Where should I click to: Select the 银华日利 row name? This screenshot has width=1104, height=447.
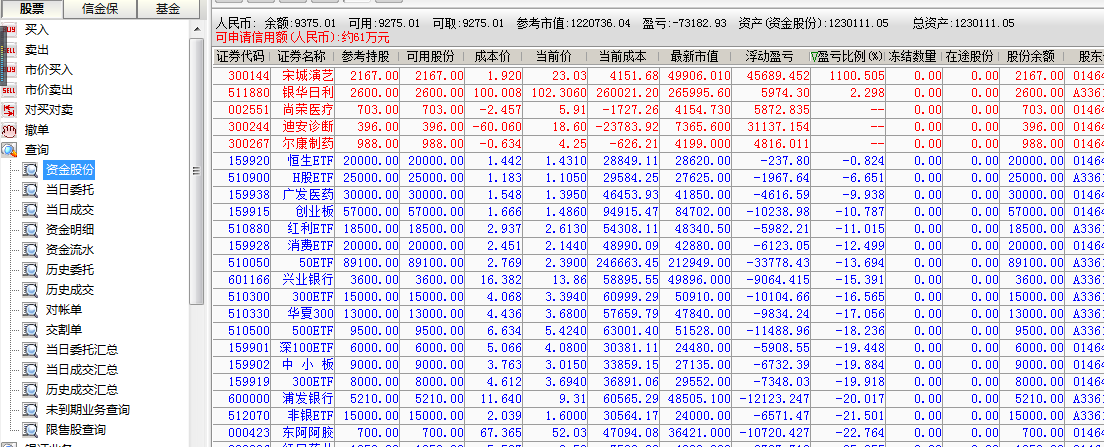coord(308,92)
